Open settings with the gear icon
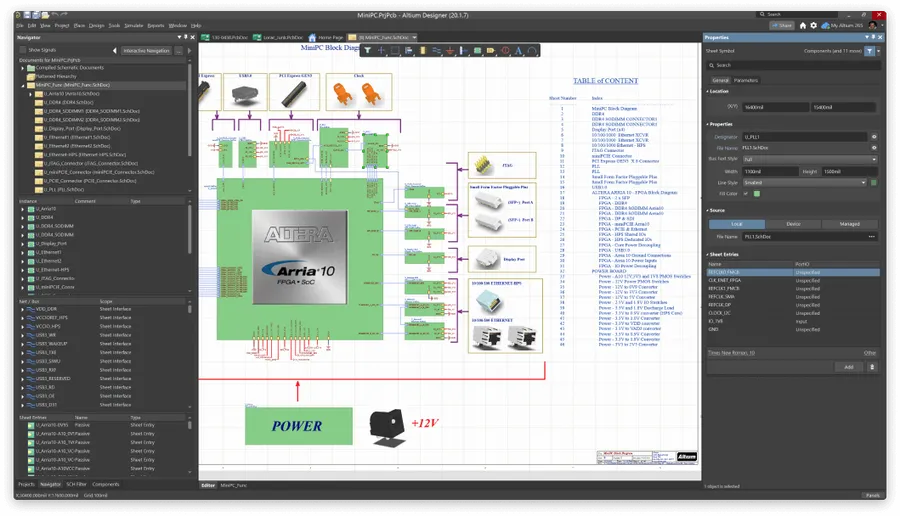This screenshot has width=900, height=516. click(x=813, y=25)
